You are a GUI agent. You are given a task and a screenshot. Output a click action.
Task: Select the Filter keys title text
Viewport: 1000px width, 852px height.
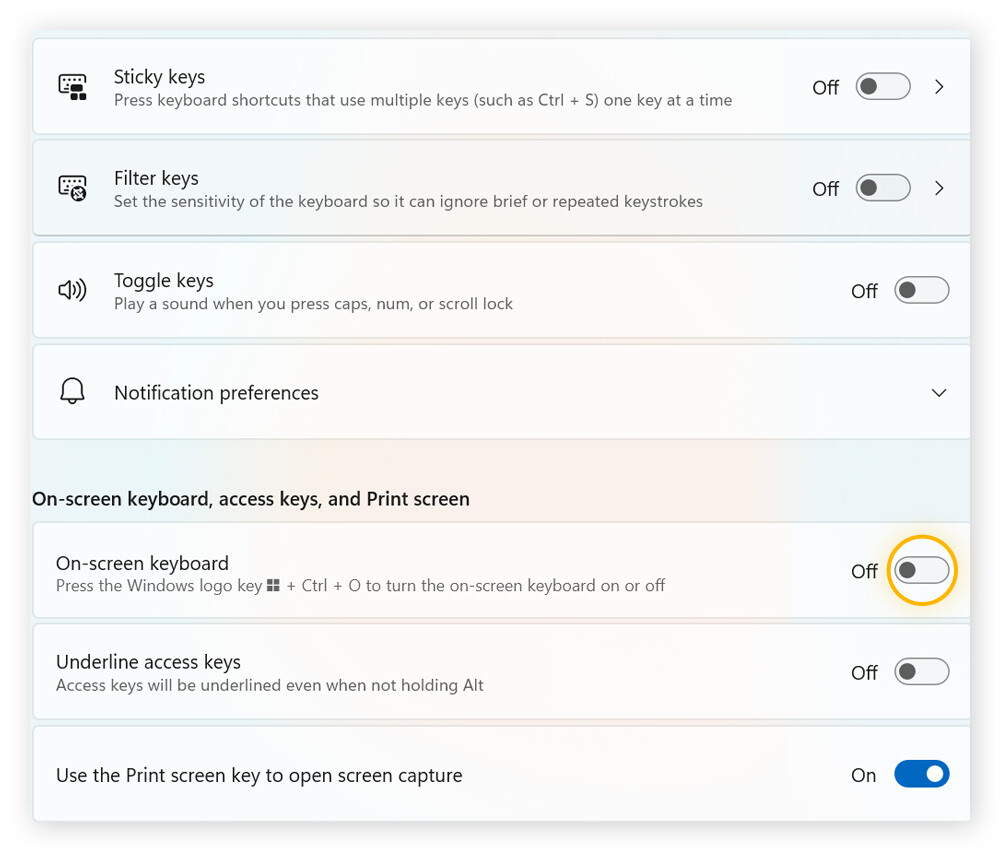click(x=156, y=178)
